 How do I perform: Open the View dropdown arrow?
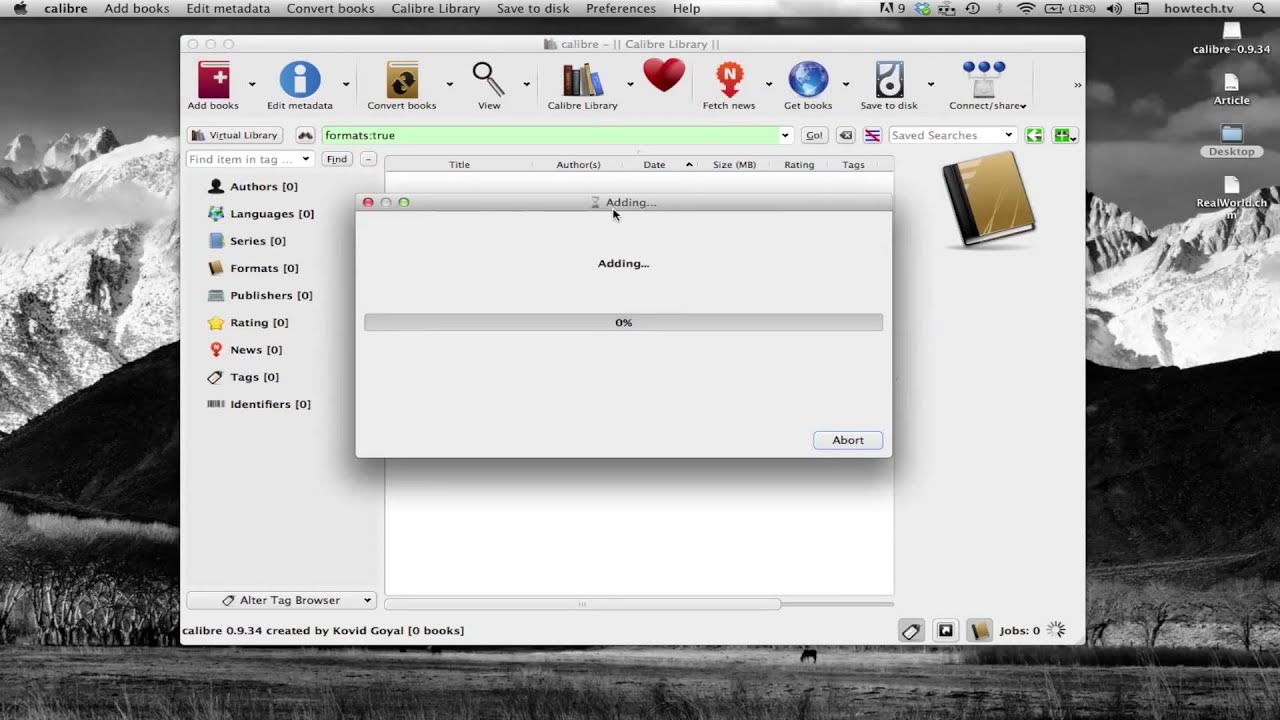coord(526,84)
